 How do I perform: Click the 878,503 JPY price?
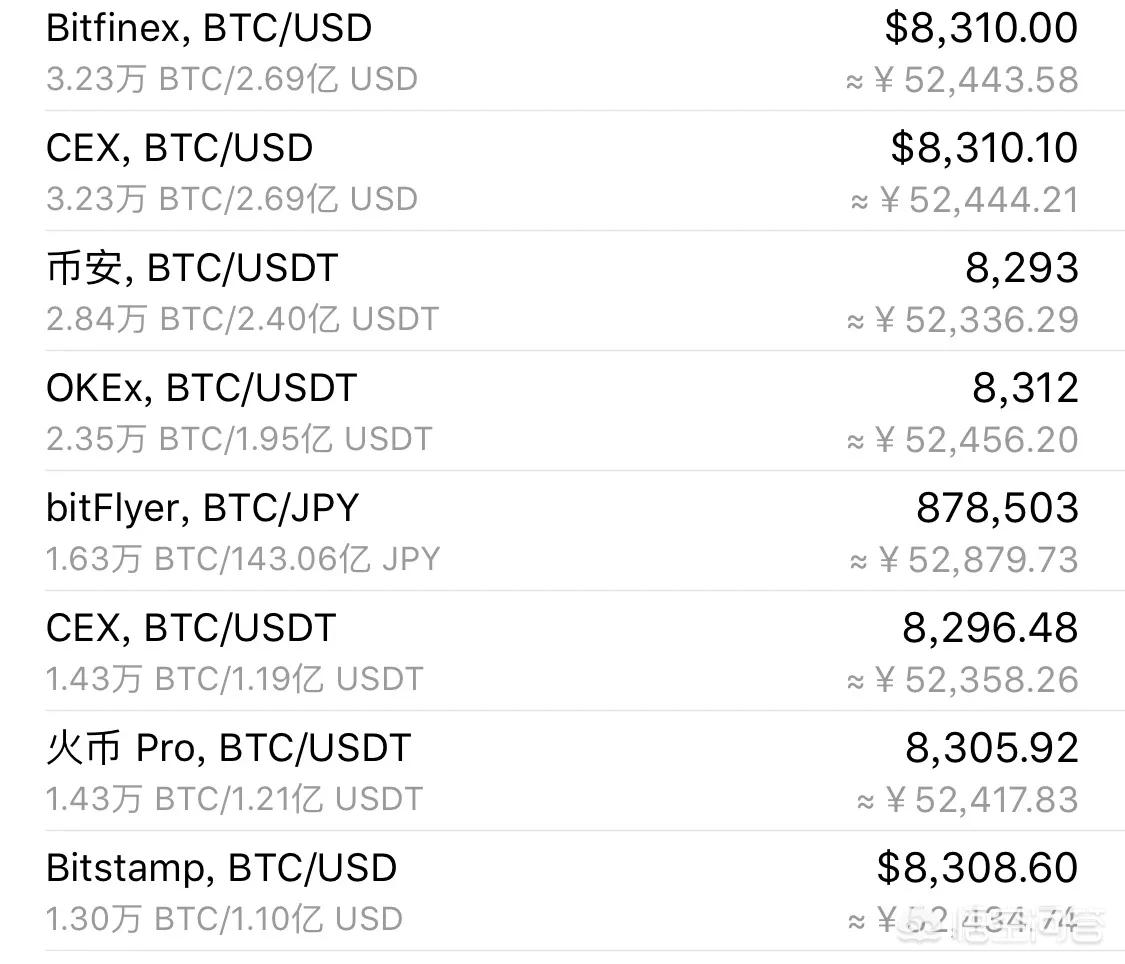[997, 508]
